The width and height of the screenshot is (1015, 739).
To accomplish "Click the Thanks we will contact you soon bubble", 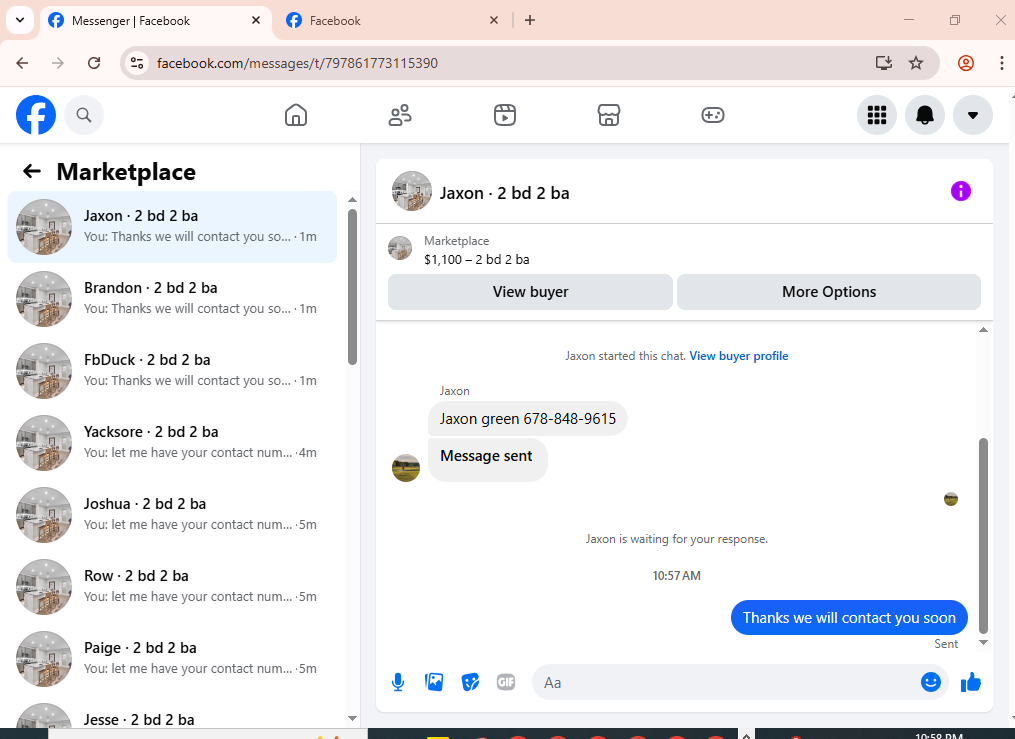I will (x=849, y=618).
